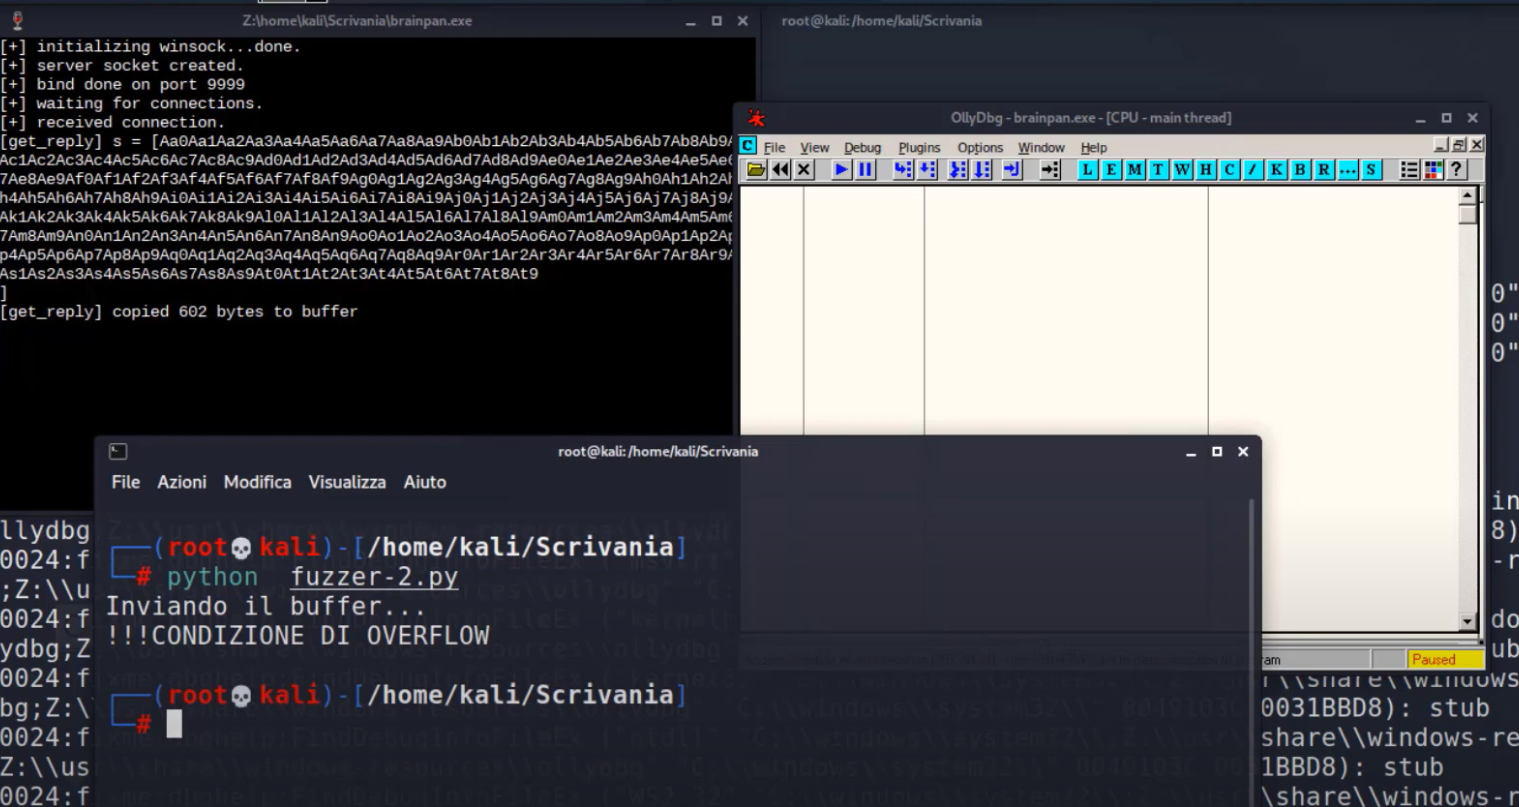Click the Modifica menu in terminal
The height and width of the screenshot is (807, 1519).
point(257,482)
